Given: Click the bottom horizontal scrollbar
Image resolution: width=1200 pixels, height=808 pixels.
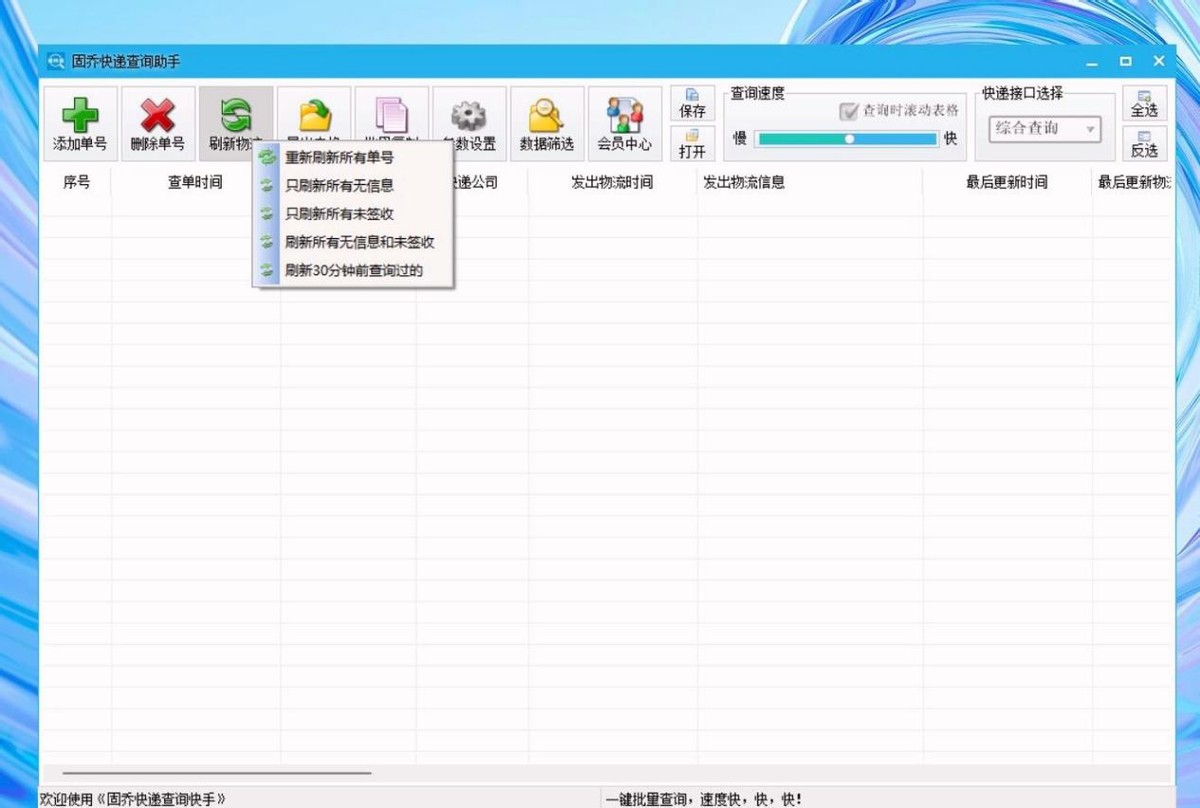Looking at the screenshot, I should pos(220,772).
